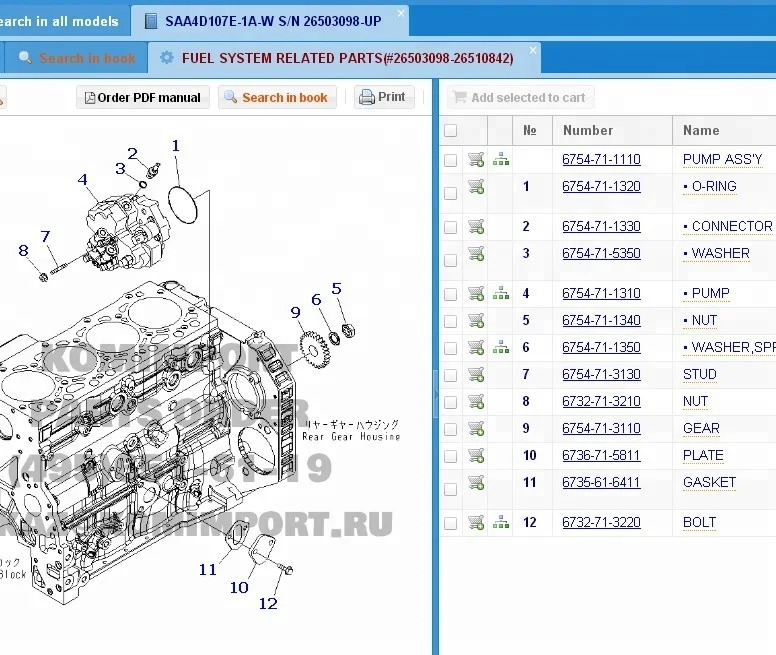Close the SAA4D107E-1A-W model tab
The width and height of the screenshot is (776, 655).
pyautogui.click(x=401, y=13)
